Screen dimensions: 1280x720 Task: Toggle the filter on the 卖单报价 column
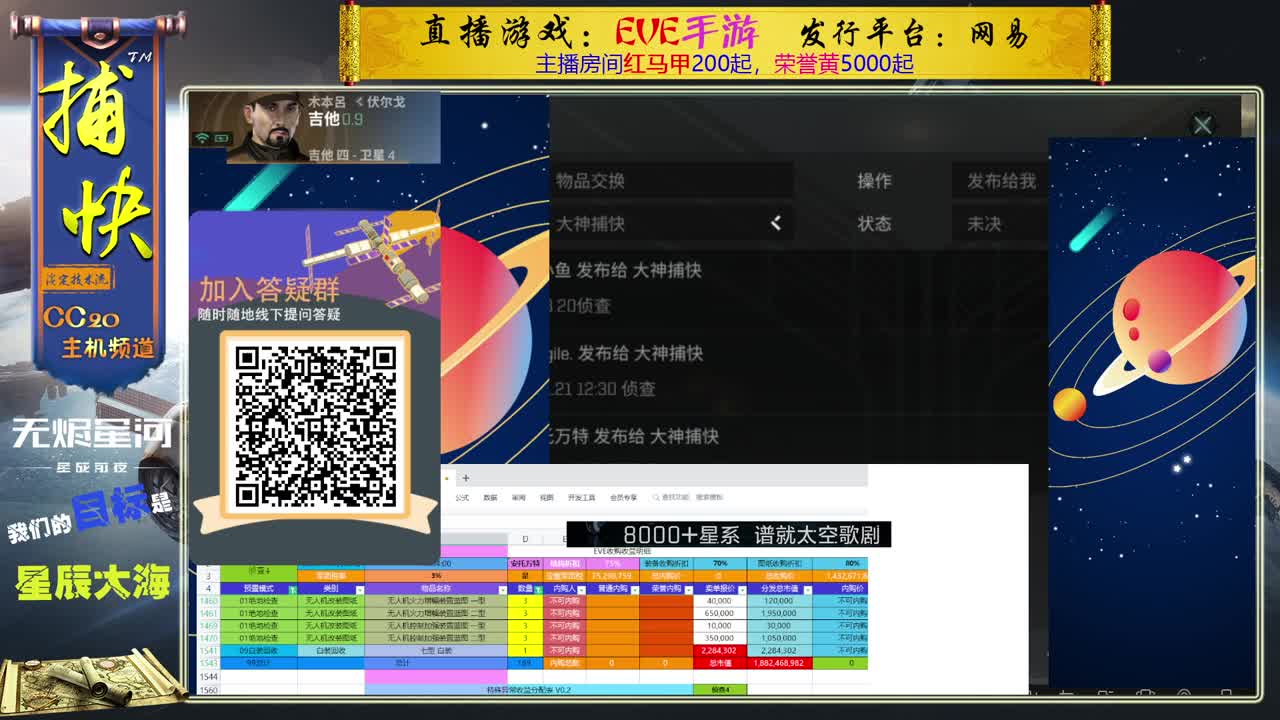743,590
